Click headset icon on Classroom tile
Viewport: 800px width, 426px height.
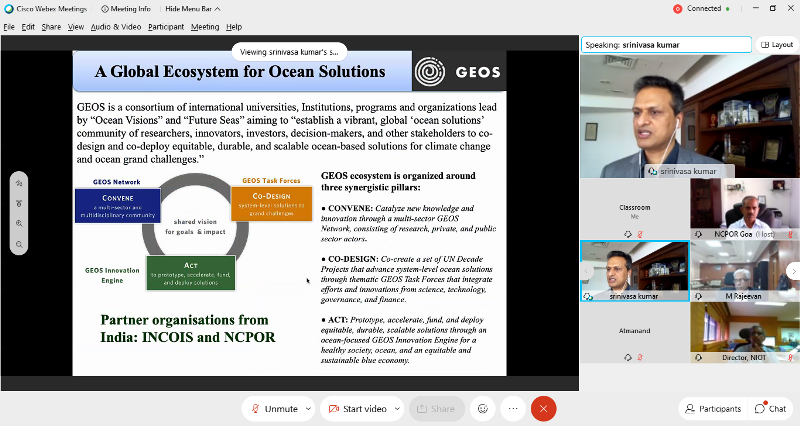click(x=628, y=234)
